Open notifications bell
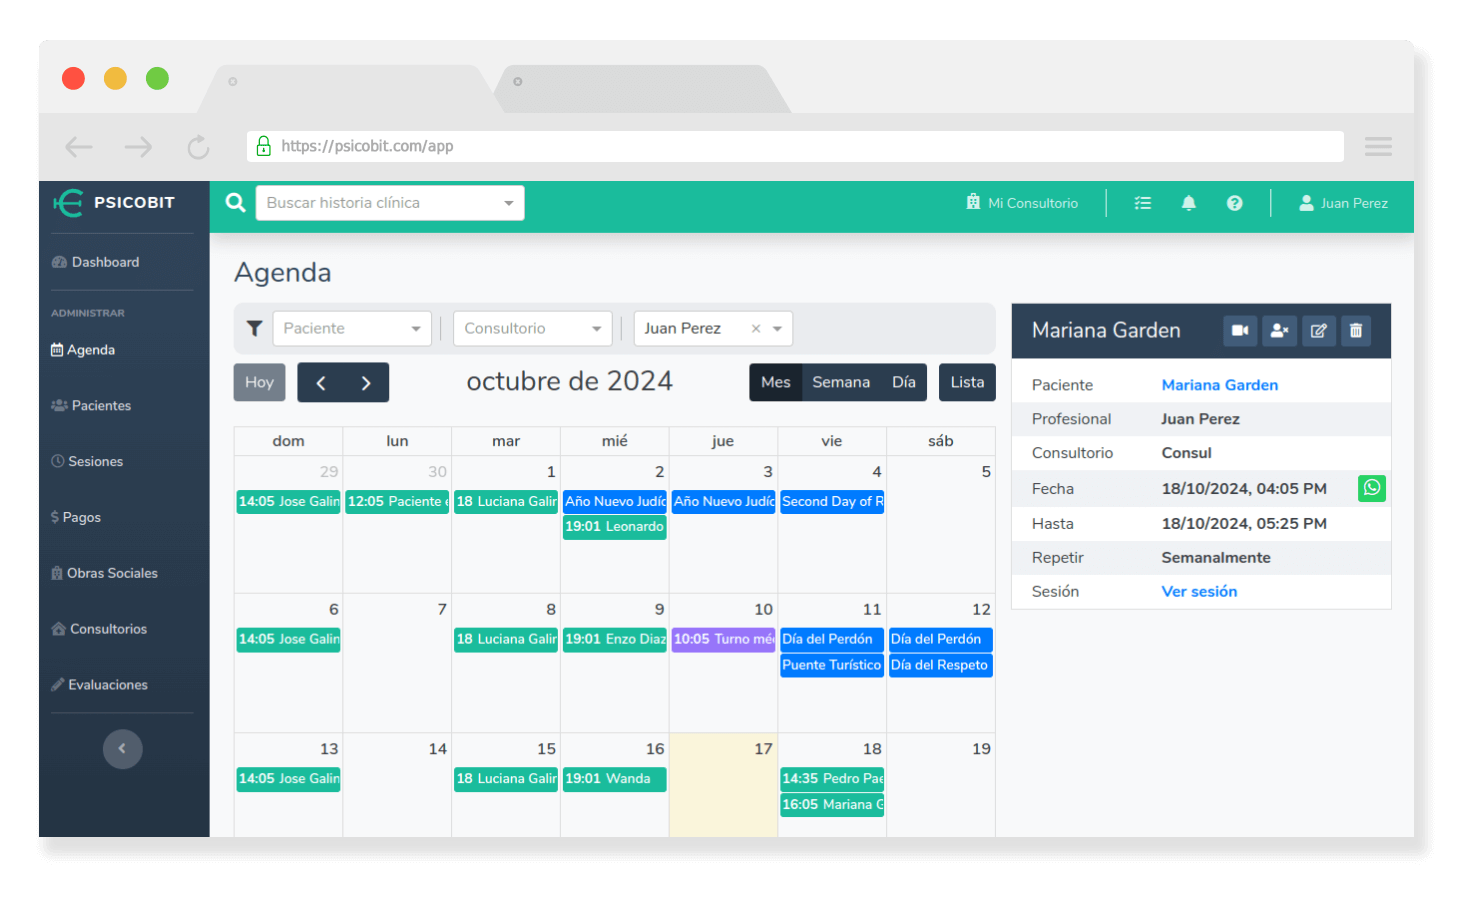The image size is (1483, 920). [1188, 203]
